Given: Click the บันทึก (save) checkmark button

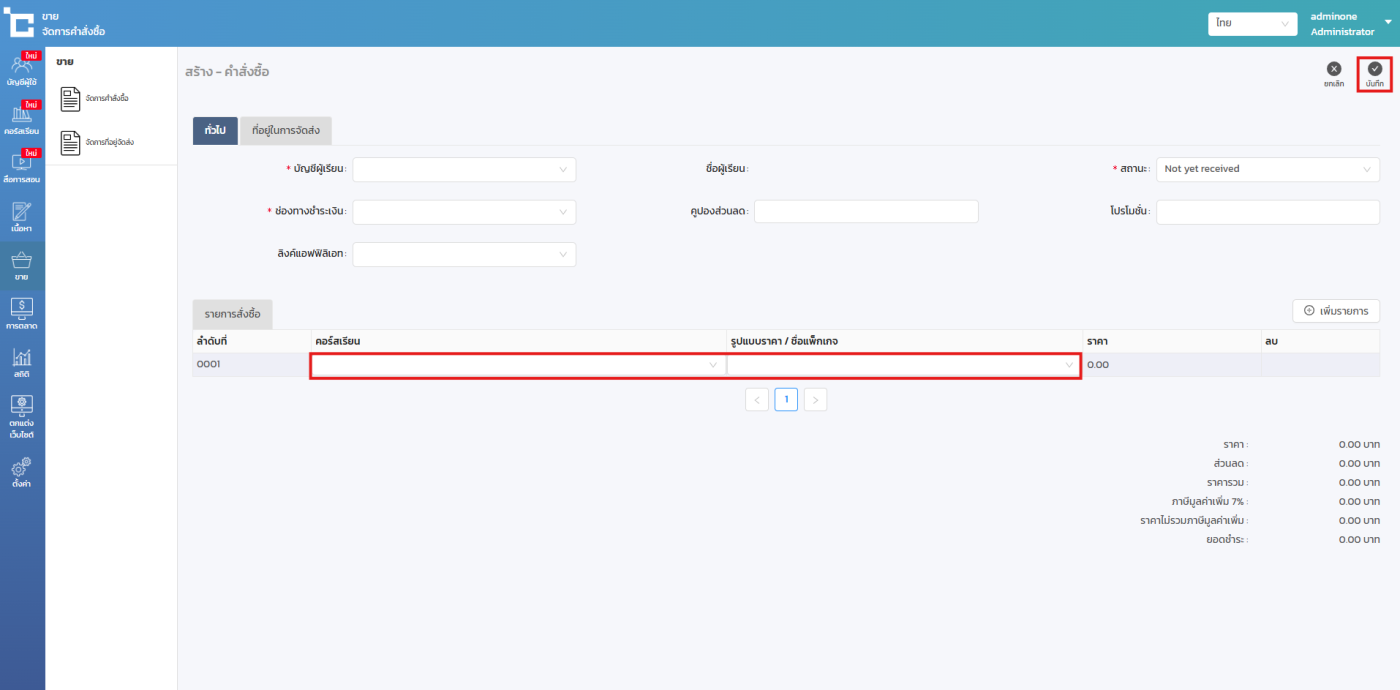Looking at the screenshot, I should pos(1374,74).
